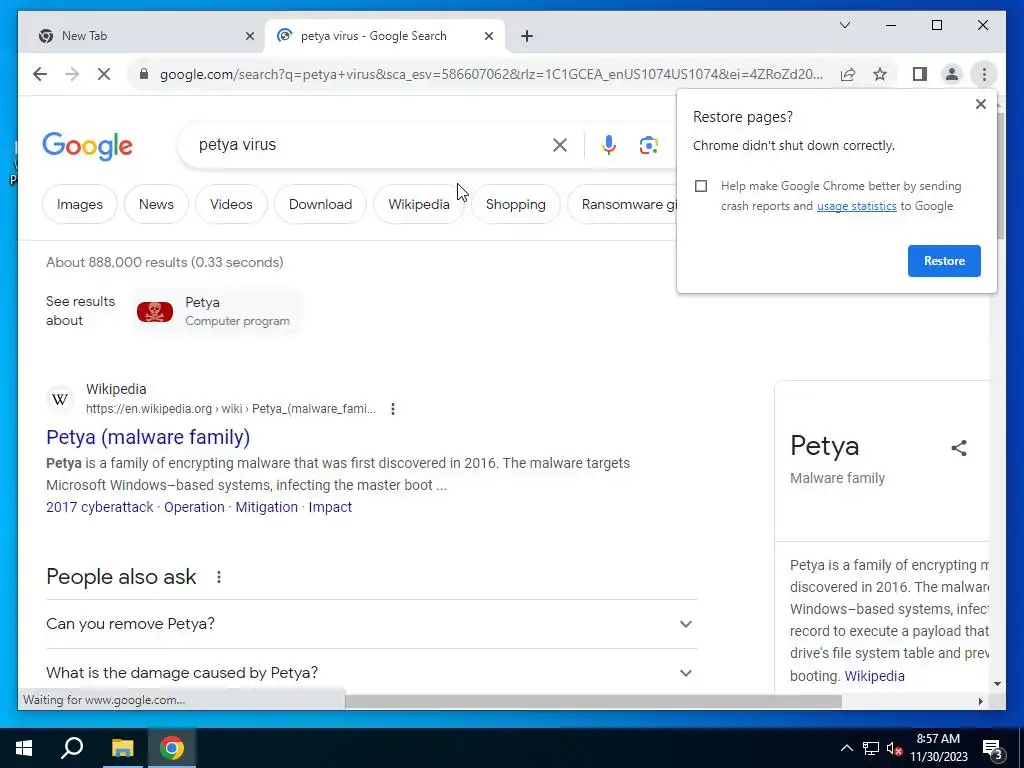Select the Wikipedia filter chip
Screen dimensions: 1024x768
(419, 204)
